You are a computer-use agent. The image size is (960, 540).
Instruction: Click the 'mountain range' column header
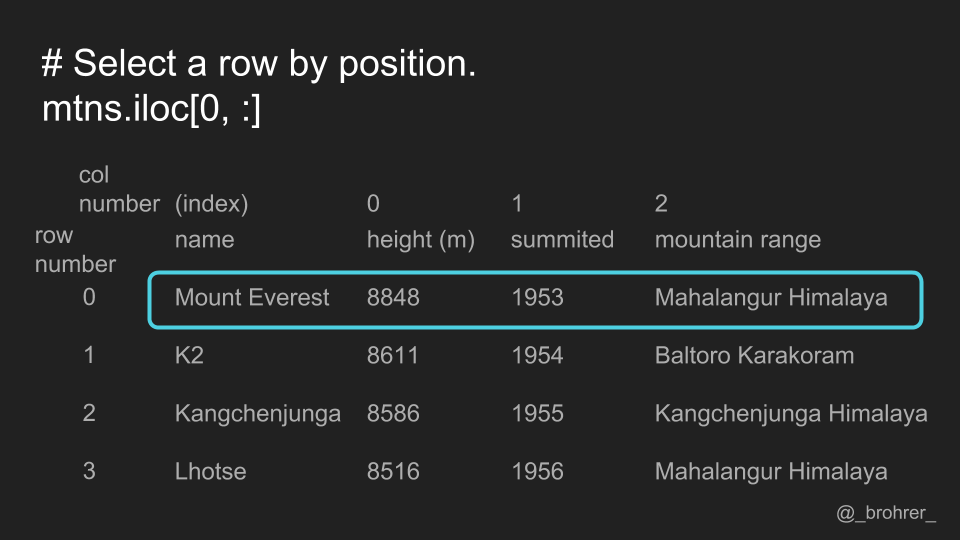click(x=738, y=240)
